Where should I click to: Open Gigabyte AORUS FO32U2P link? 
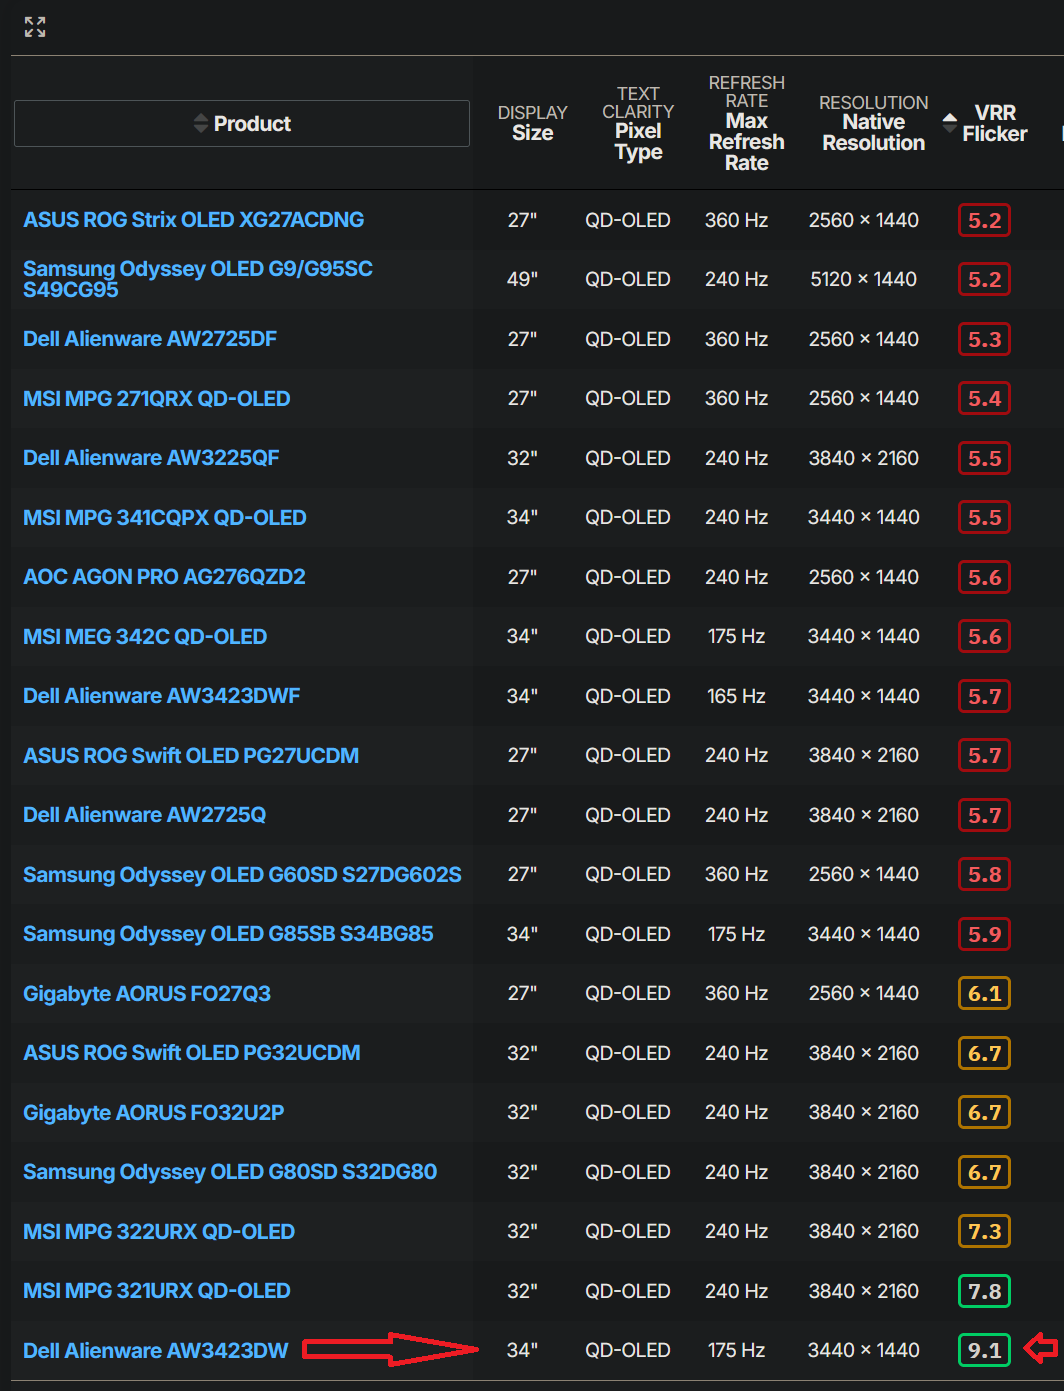154,1112
